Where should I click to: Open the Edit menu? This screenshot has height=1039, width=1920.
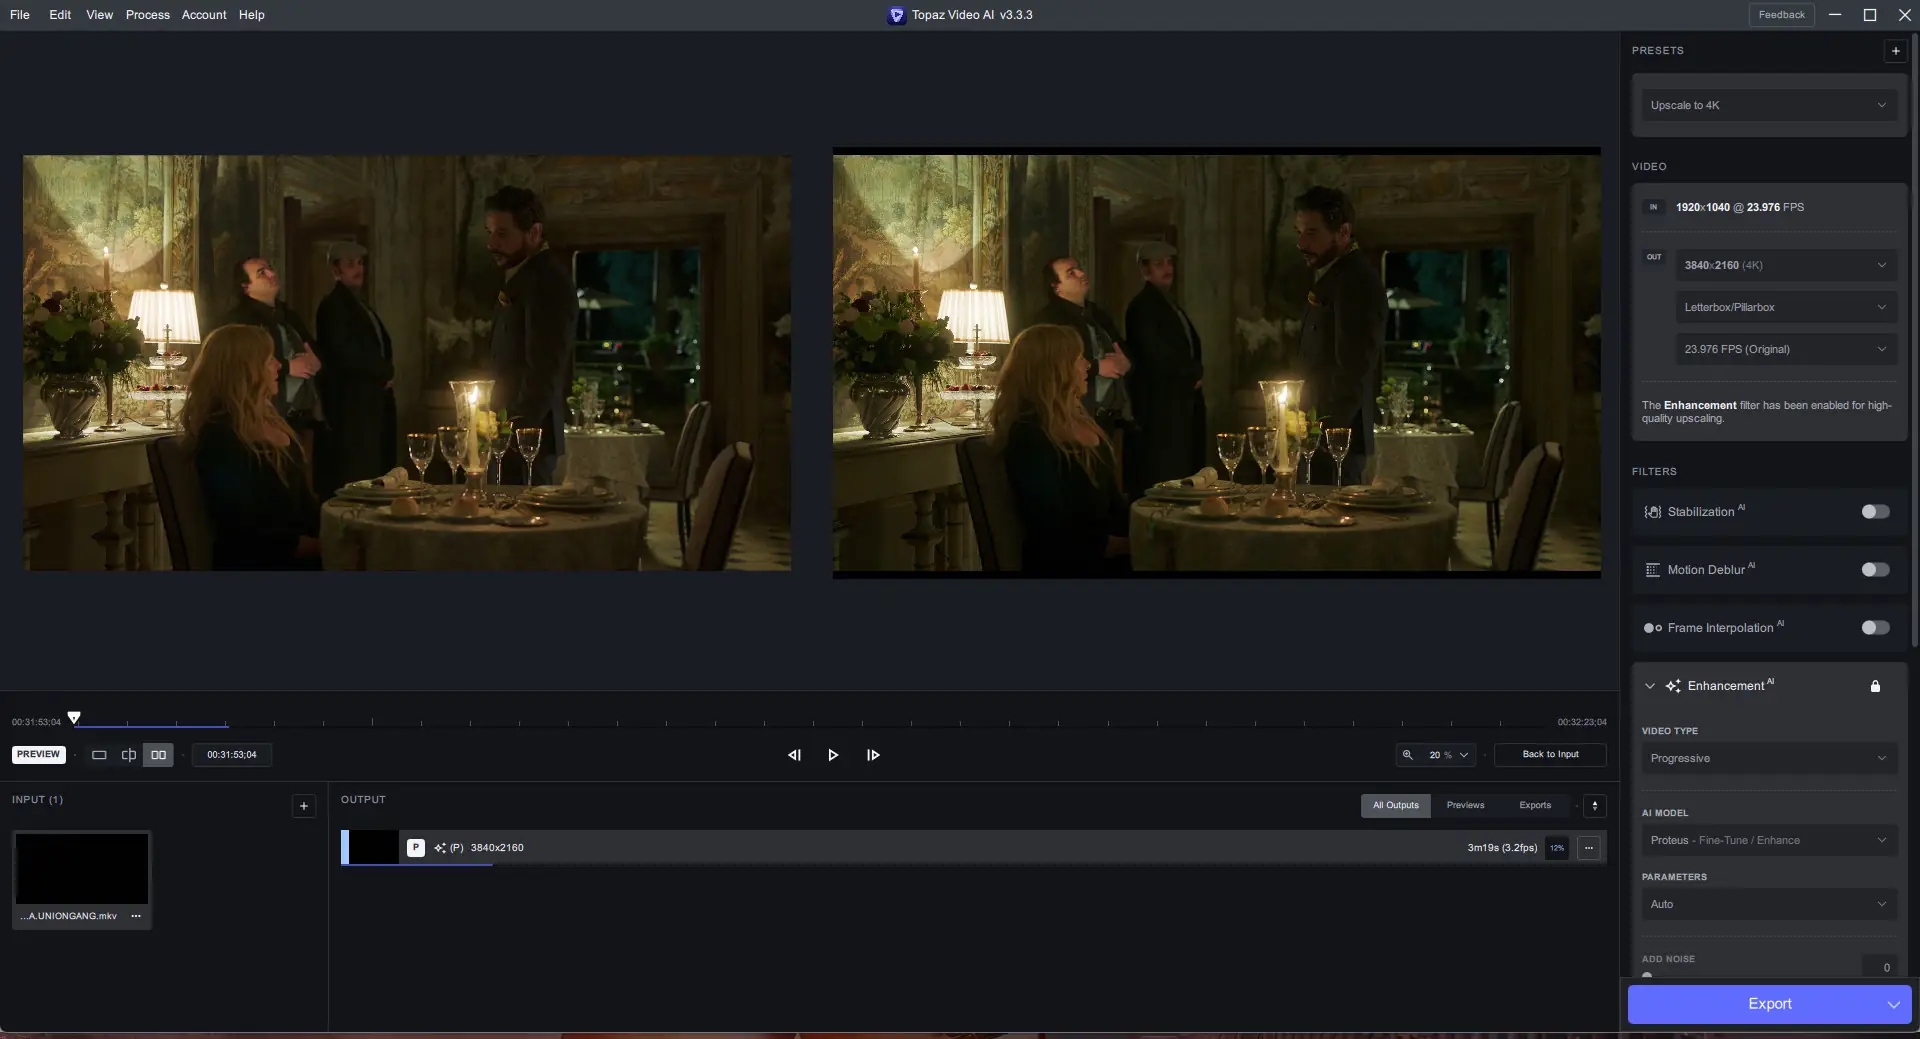tap(60, 15)
